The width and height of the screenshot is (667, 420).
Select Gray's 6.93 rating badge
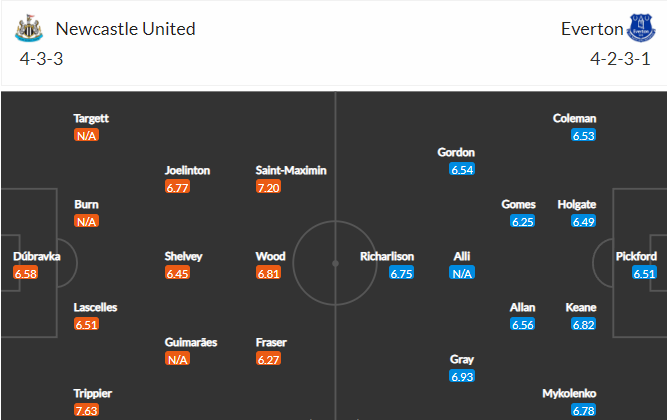tap(462, 376)
